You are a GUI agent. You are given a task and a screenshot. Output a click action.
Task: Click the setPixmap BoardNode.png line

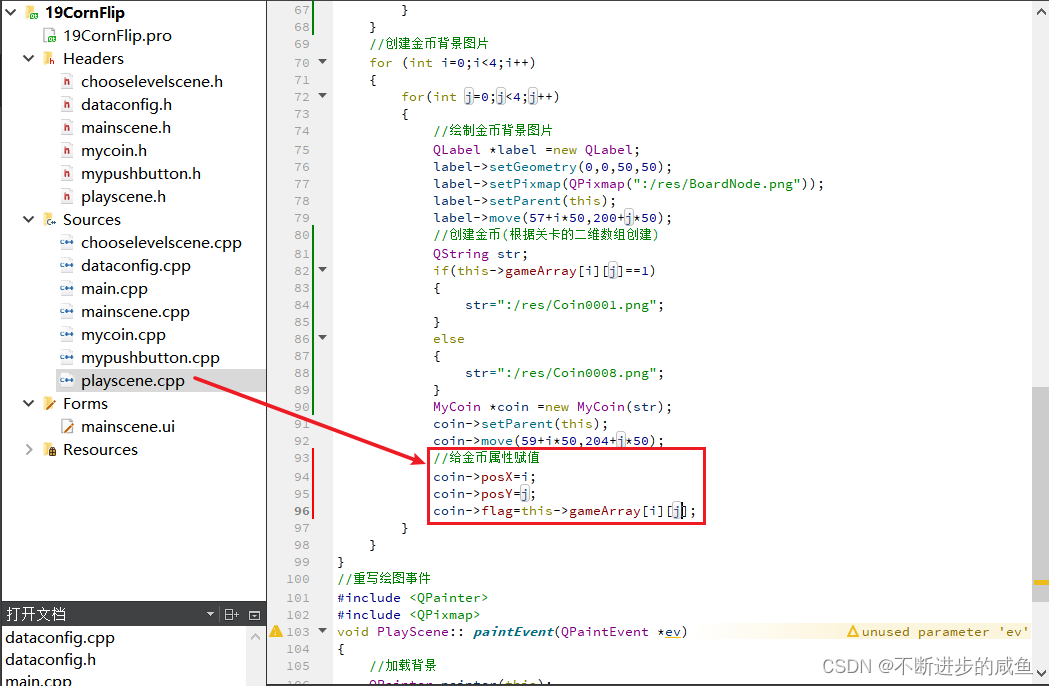point(628,183)
